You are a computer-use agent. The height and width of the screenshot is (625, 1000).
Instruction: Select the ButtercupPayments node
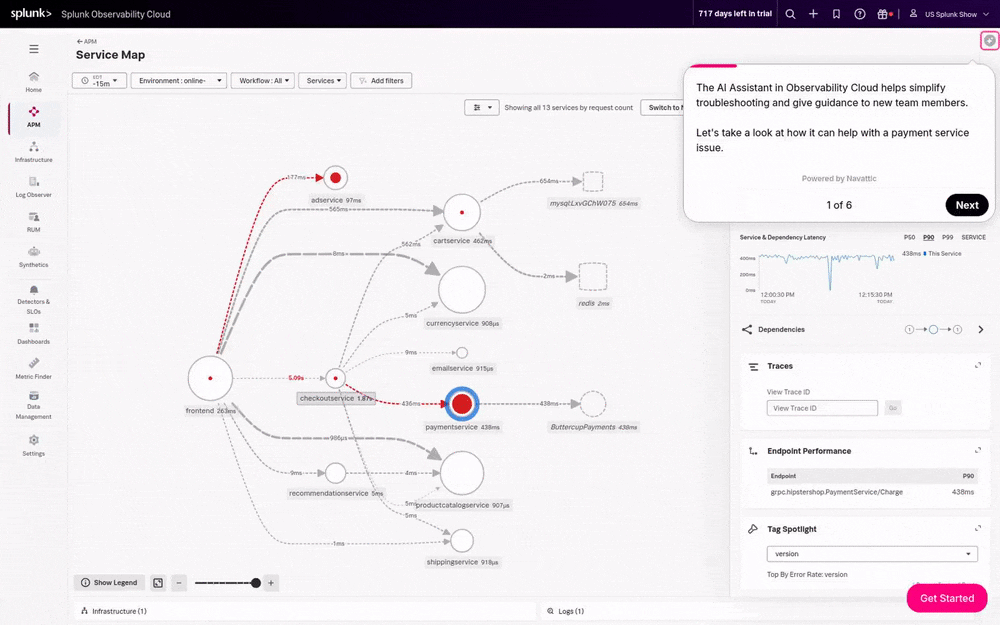pyautogui.click(x=593, y=404)
